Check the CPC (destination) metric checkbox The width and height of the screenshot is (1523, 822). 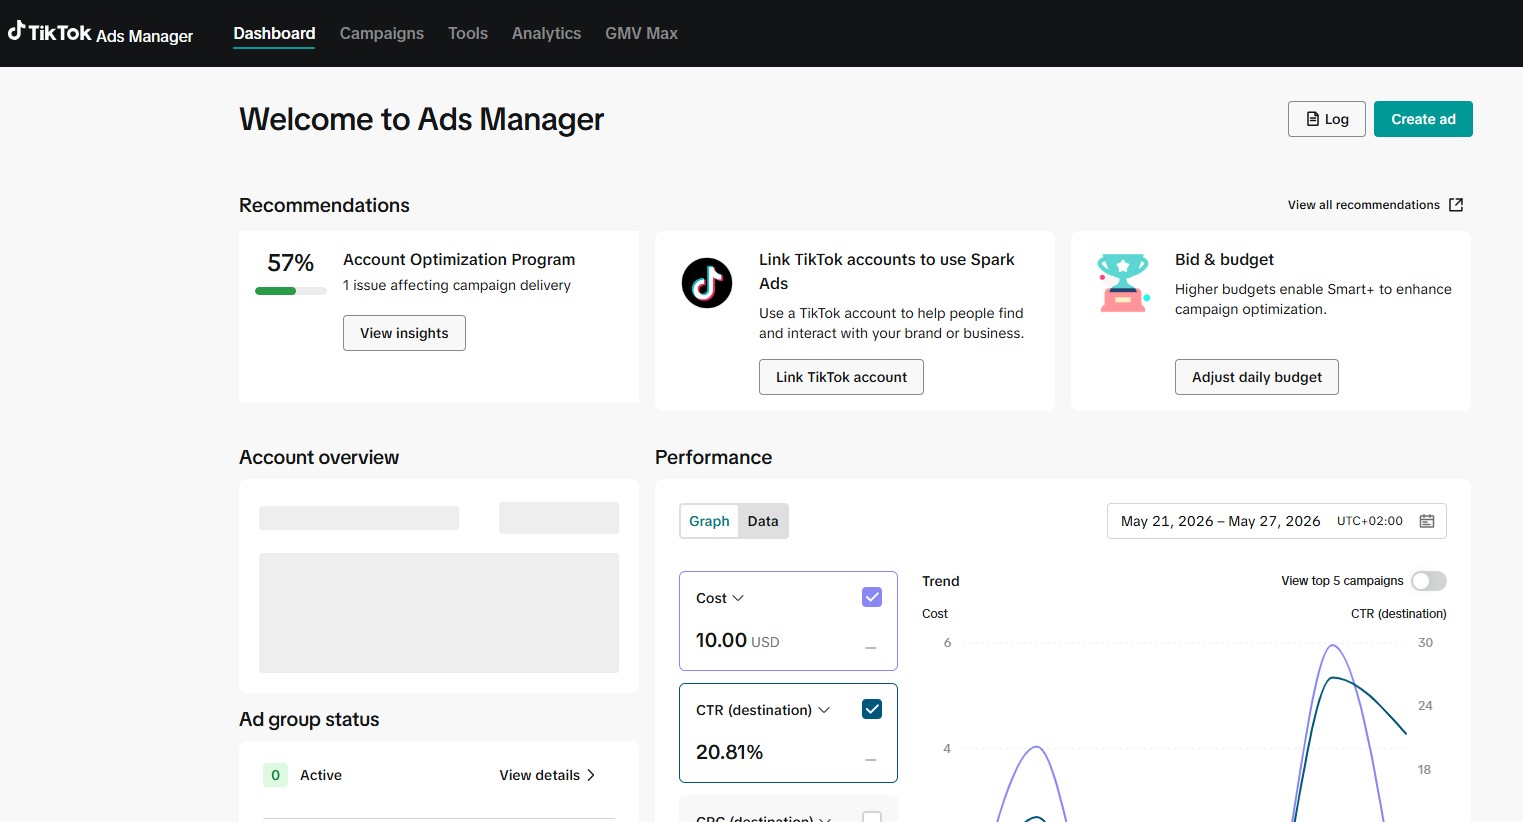point(872,817)
